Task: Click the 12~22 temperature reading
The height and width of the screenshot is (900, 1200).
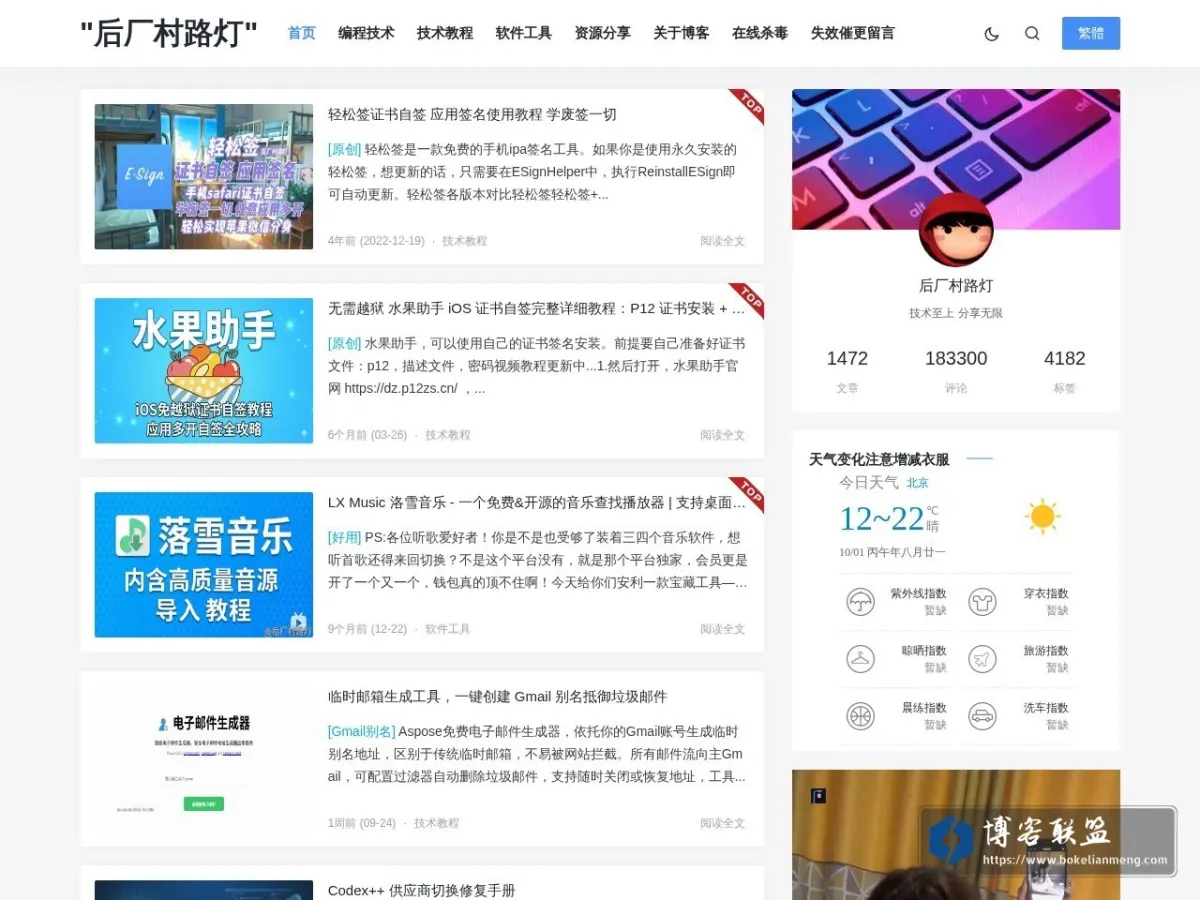Action: click(x=881, y=519)
